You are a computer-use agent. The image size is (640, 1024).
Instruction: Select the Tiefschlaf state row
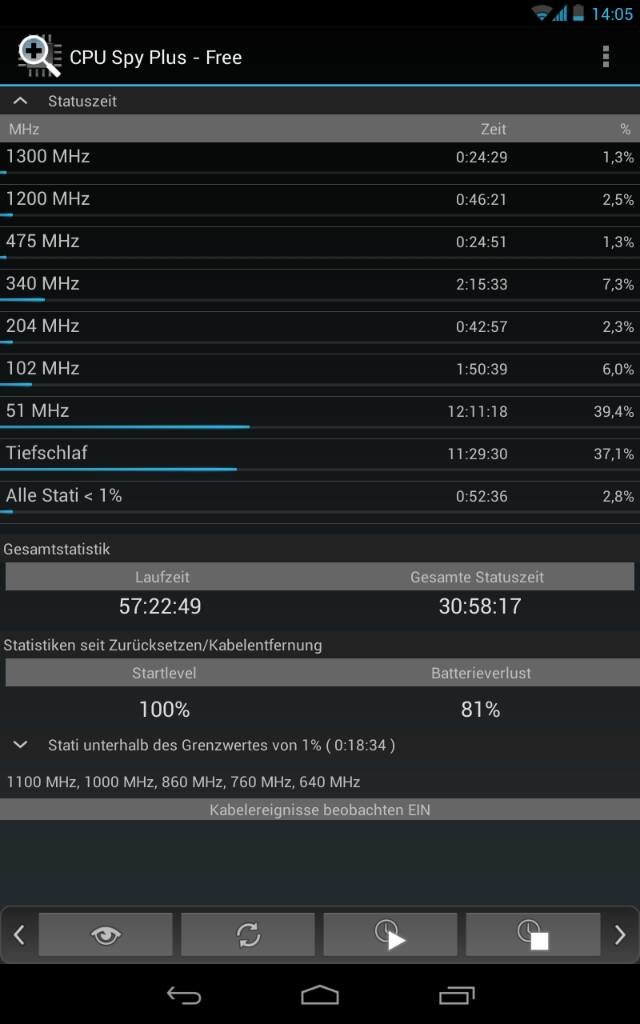click(x=320, y=460)
